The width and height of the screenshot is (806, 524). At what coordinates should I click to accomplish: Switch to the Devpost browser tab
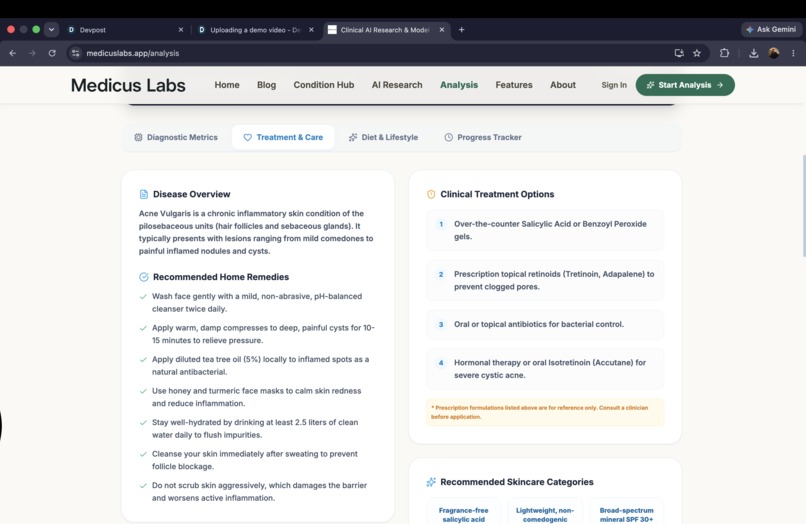coord(123,30)
